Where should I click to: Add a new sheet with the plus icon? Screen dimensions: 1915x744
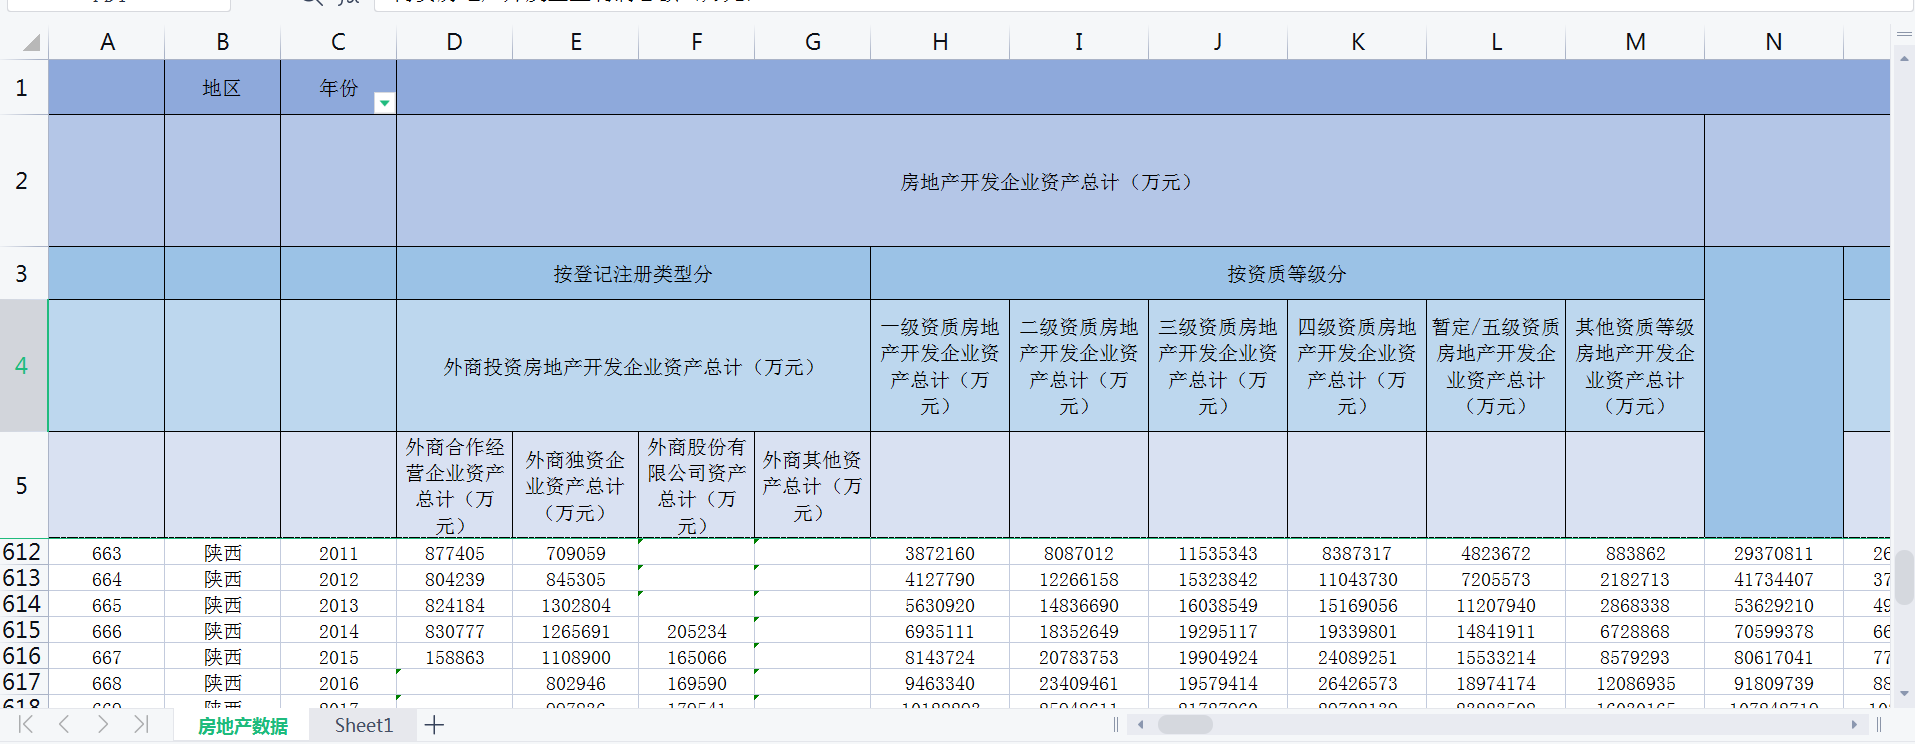coord(434,725)
